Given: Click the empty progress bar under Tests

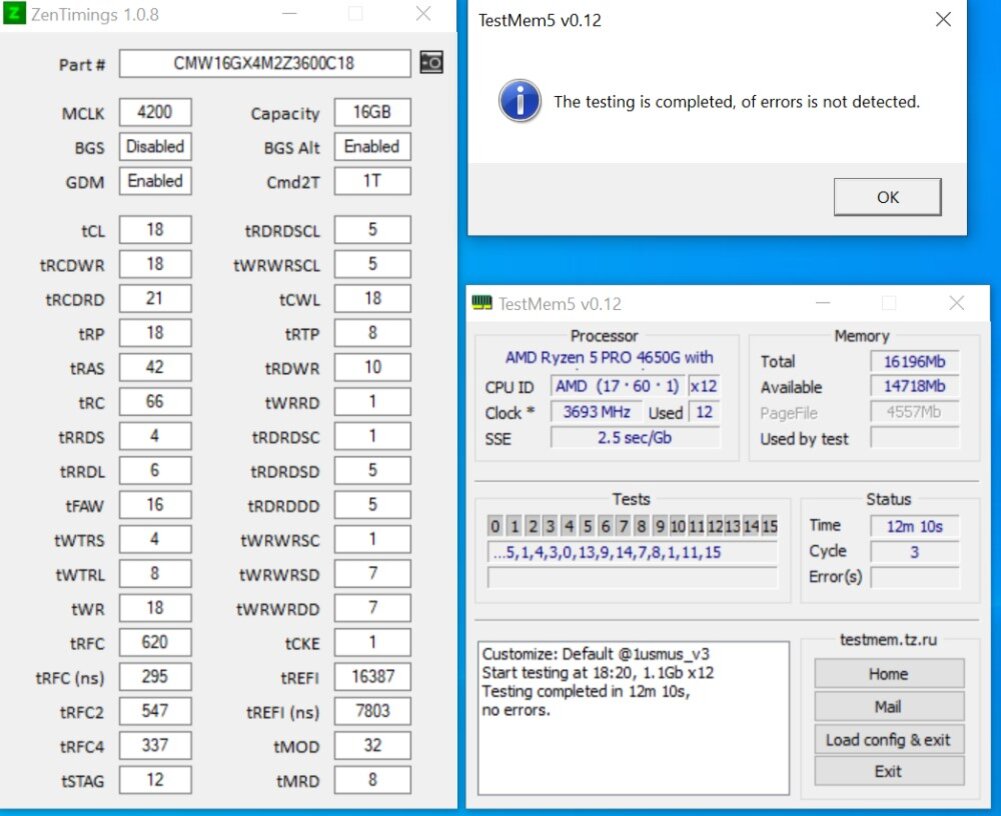Looking at the screenshot, I should [632, 577].
